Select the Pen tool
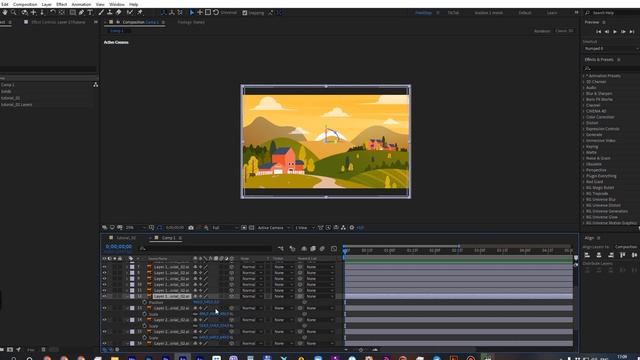640x360 pixels. click(81, 13)
